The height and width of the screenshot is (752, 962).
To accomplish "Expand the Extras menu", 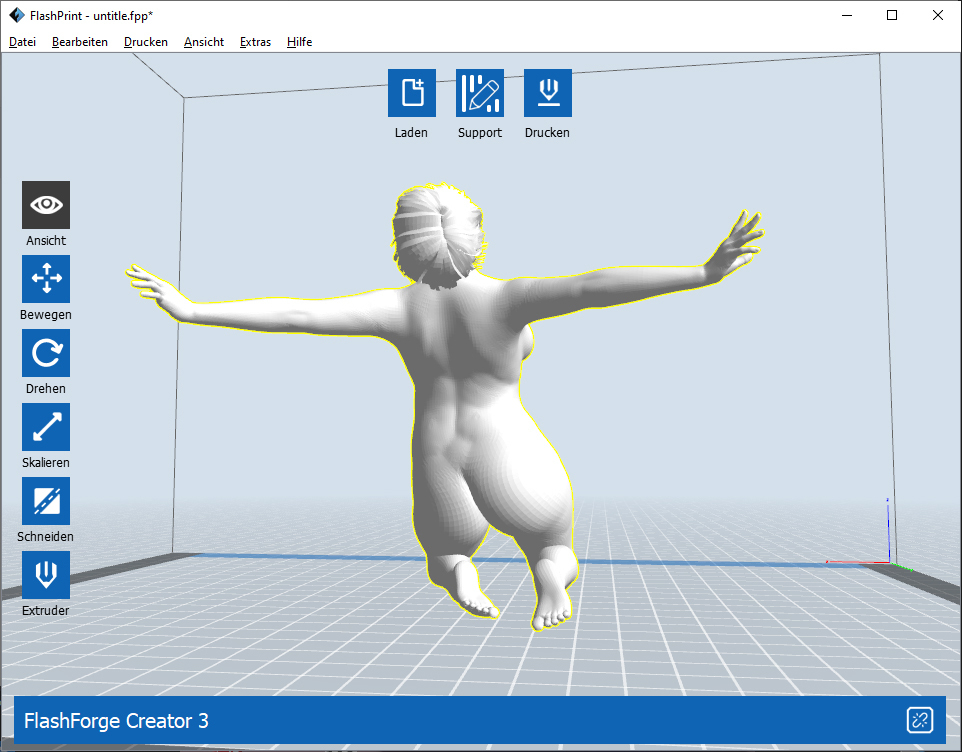I will click(255, 42).
